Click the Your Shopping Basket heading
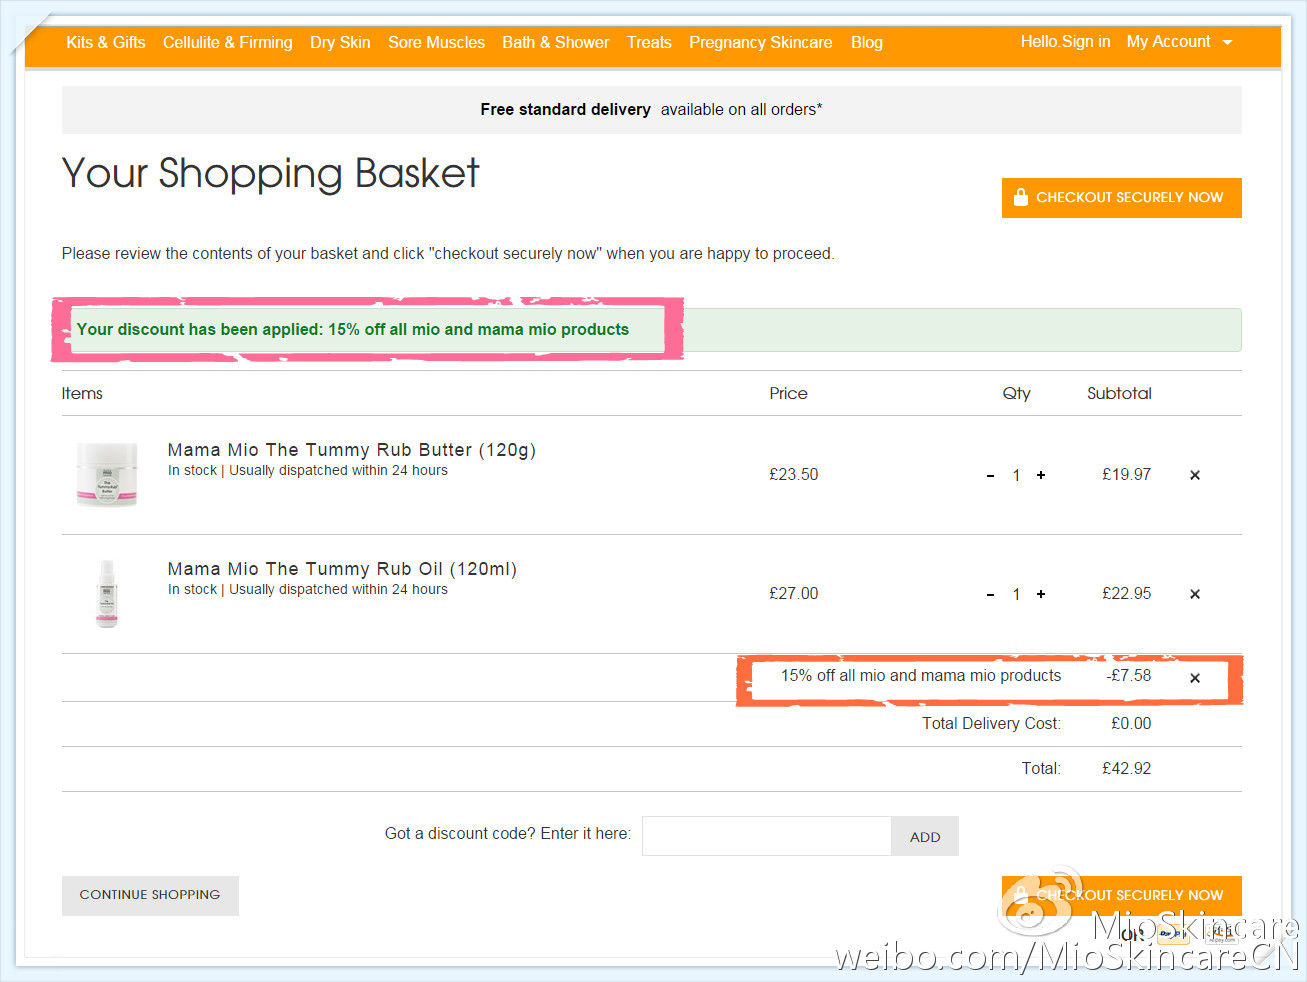1307x982 pixels. point(271,174)
